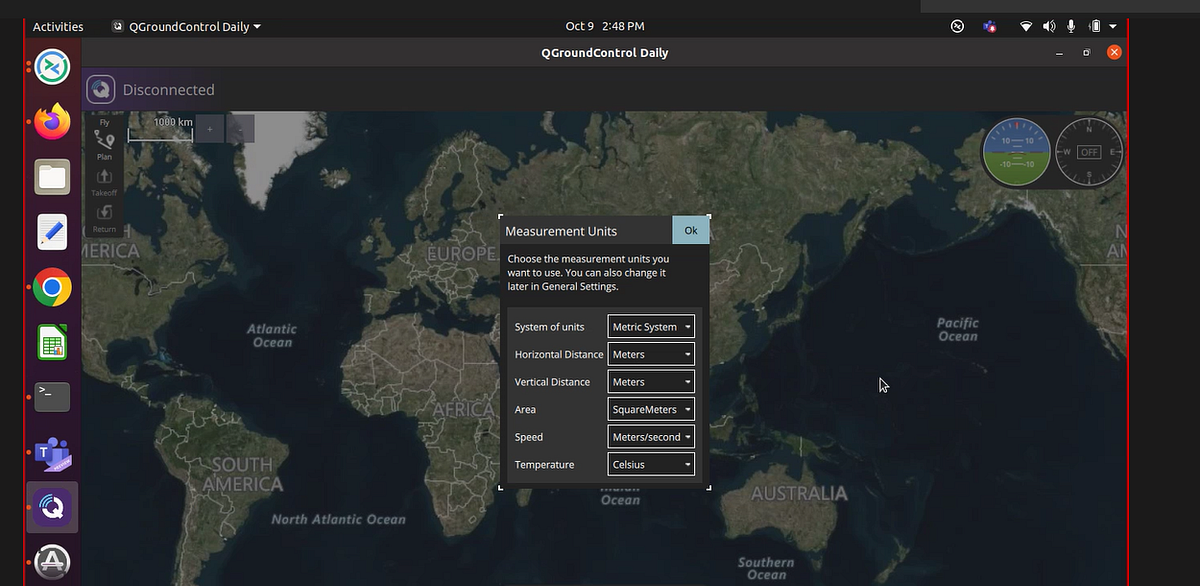
Task: Click the Atlantic Ocean map label
Action: [272, 335]
